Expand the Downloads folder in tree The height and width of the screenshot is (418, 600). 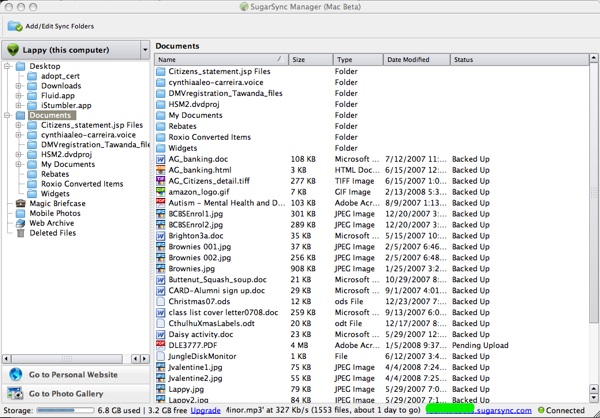(x=20, y=86)
